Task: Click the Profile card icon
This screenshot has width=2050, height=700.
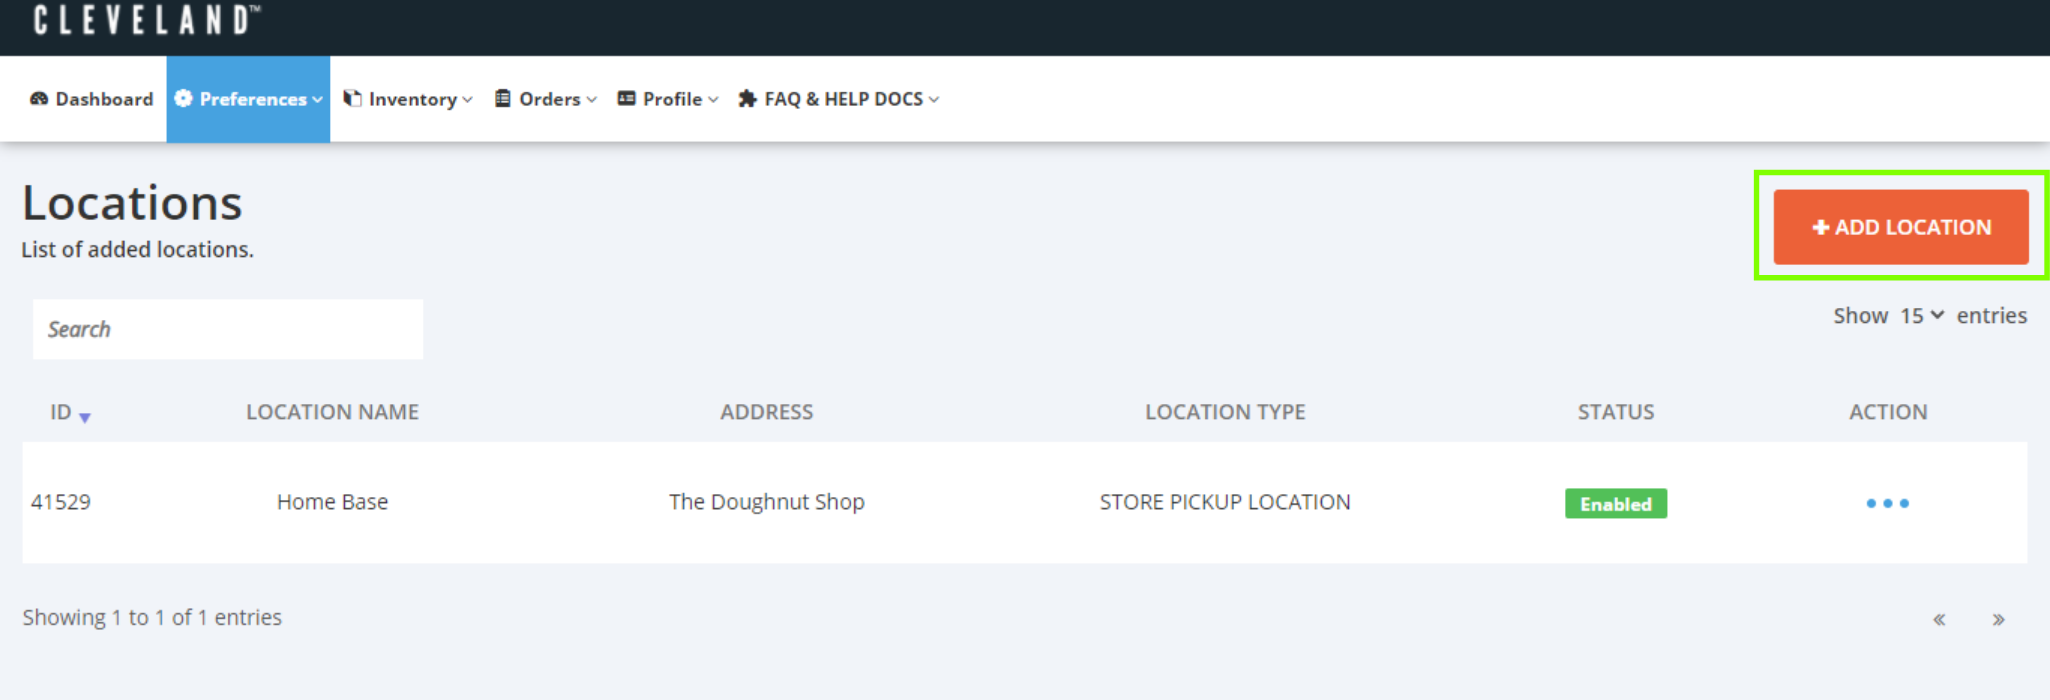Action: [626, 98]
